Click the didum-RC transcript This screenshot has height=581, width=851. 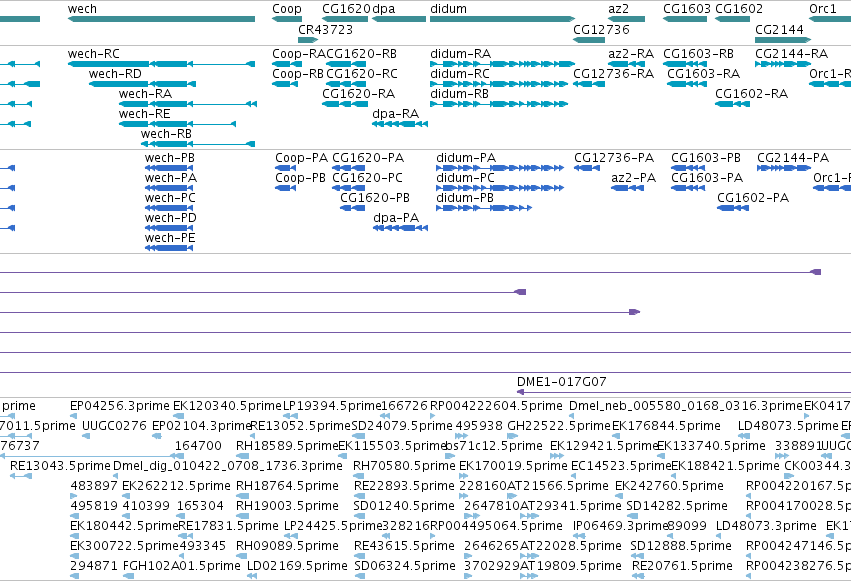pyautogui.click(x=499, y=84)
